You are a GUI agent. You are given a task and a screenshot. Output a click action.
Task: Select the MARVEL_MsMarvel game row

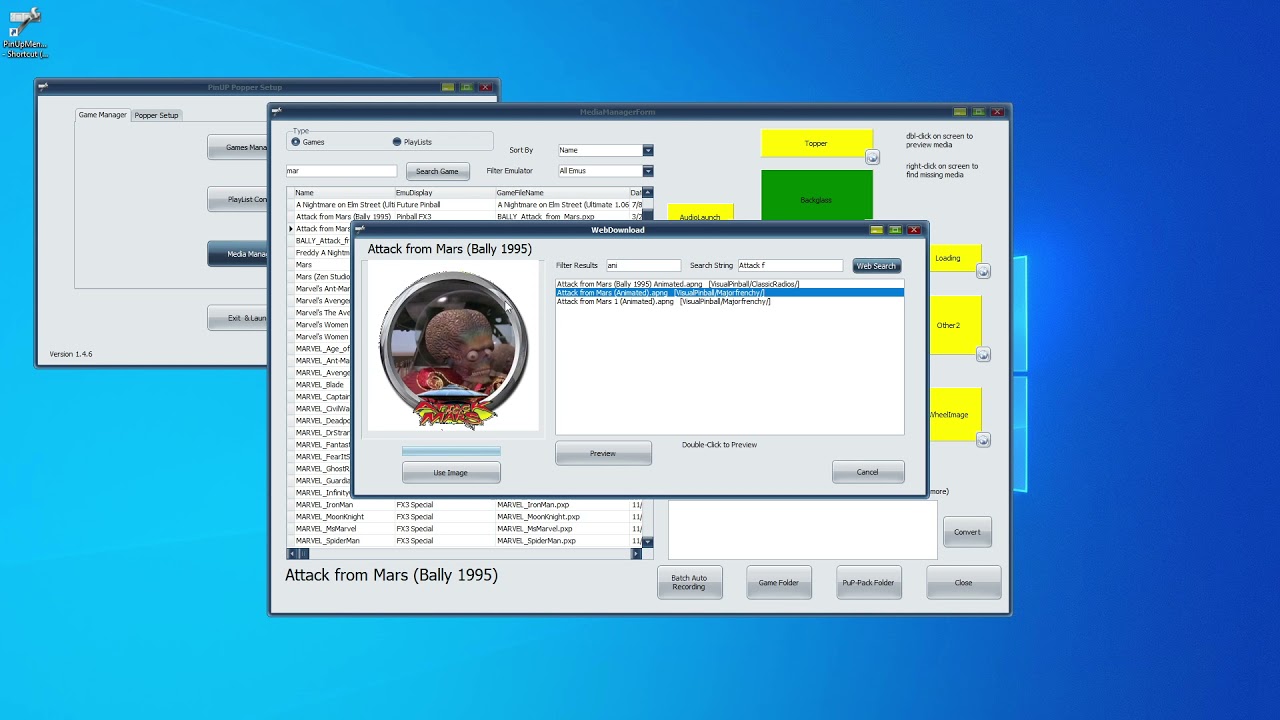[x=462, y=529]
